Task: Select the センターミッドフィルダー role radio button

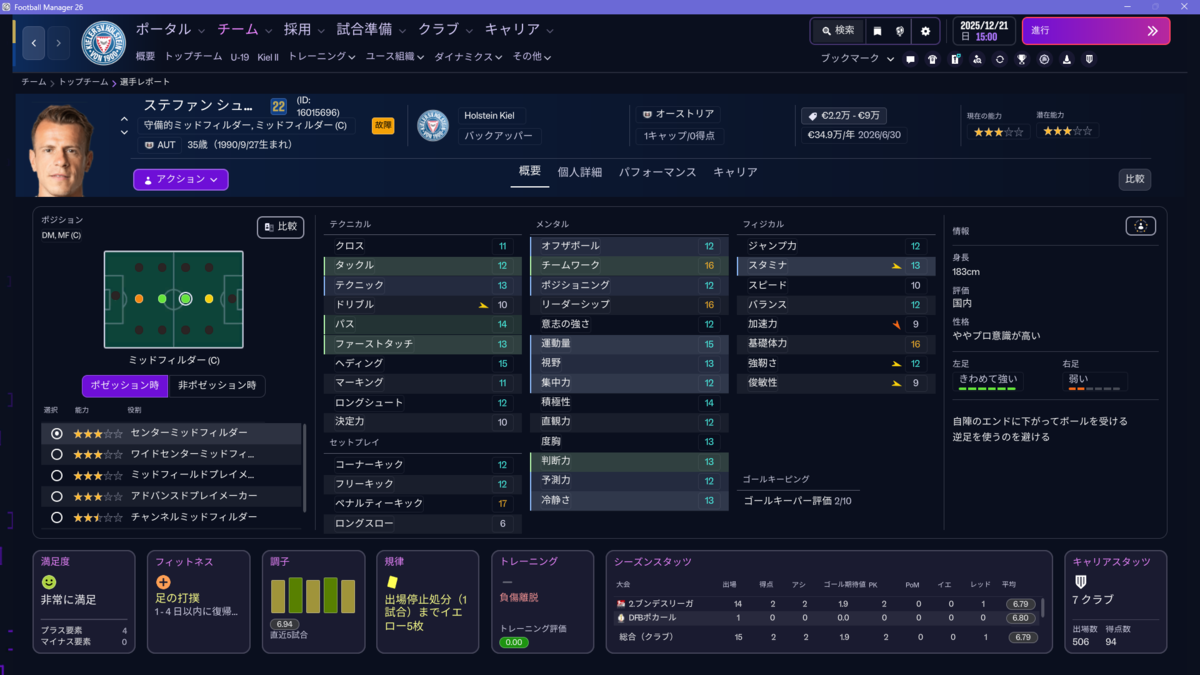Action: click(57, 433)
